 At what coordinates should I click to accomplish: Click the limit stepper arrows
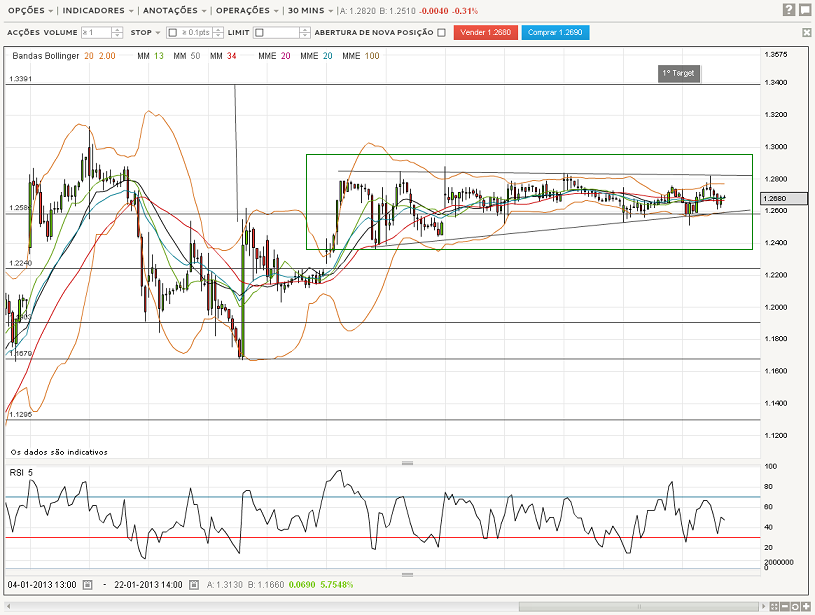click(x=305, y=33)
